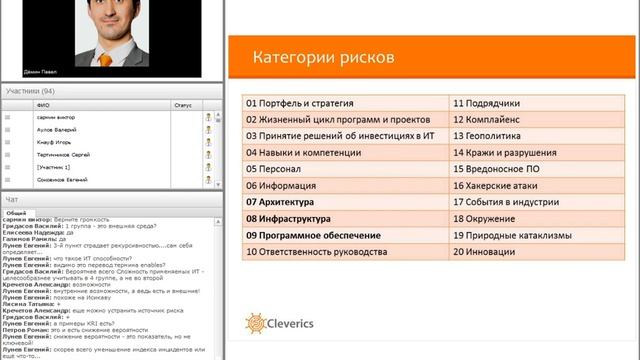
Task: Click row 15 Вредоносное ПО
Action: tap(537, 169)
